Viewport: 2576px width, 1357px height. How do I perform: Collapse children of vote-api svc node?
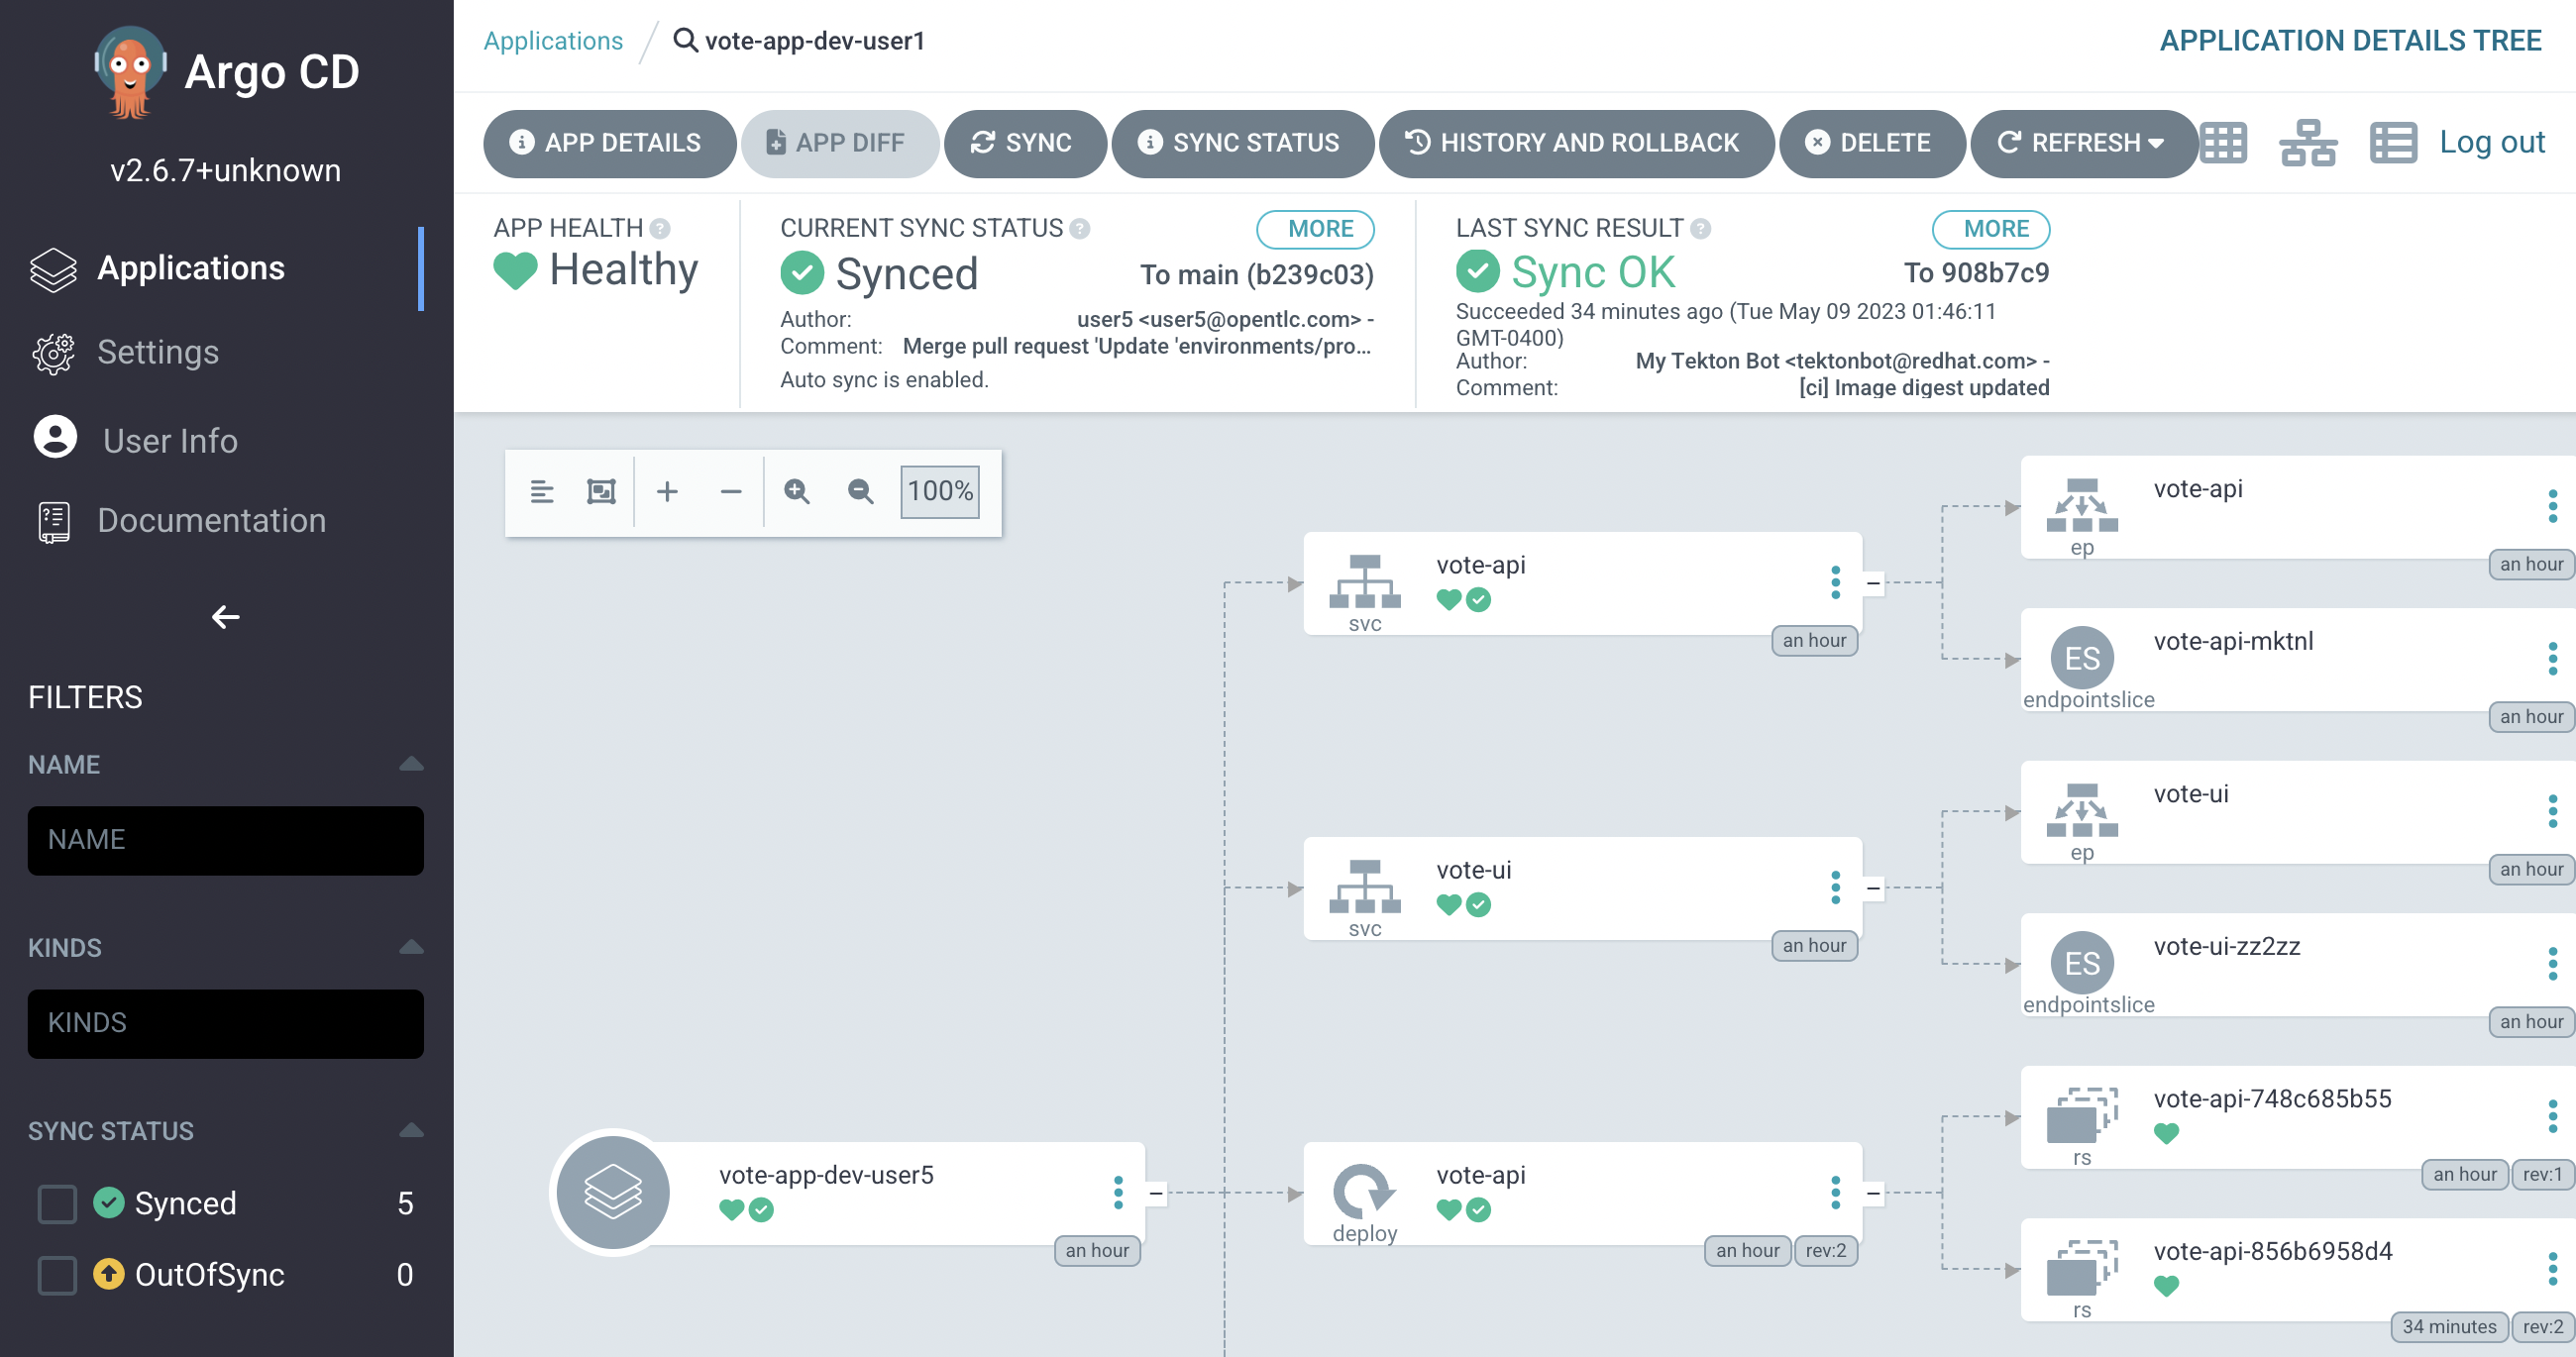point(1873,583)
